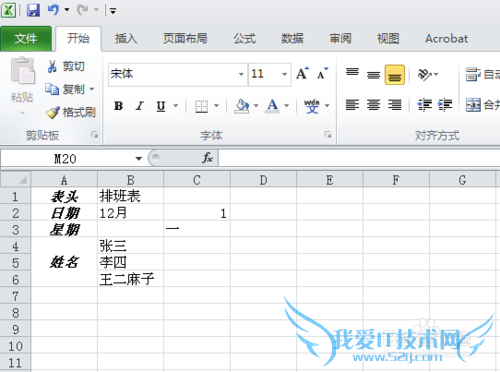Open the fill color dropdown arrow
The width and height of the screenshot is (500, 372).
[256, 106]
